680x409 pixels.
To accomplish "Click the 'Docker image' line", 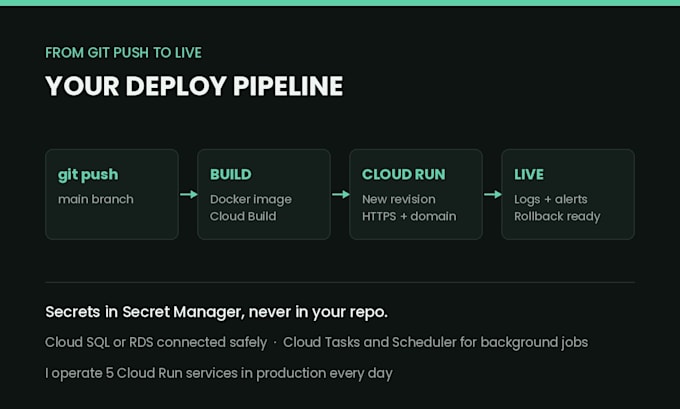I will tap(251, 200).
